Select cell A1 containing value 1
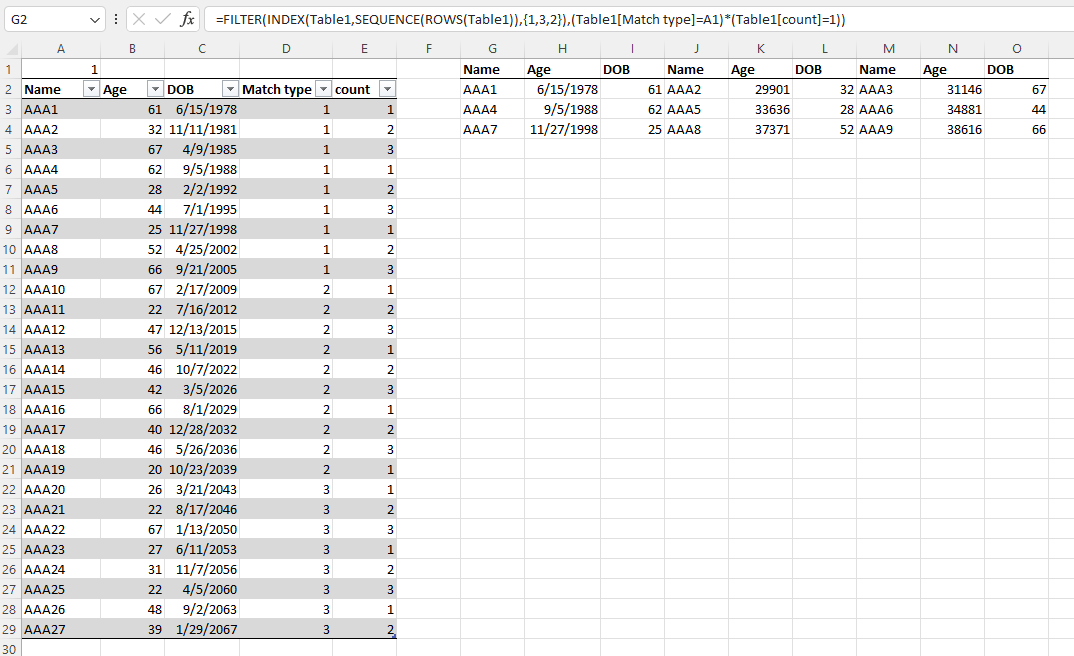The image size is (1074, 656). 61,69
